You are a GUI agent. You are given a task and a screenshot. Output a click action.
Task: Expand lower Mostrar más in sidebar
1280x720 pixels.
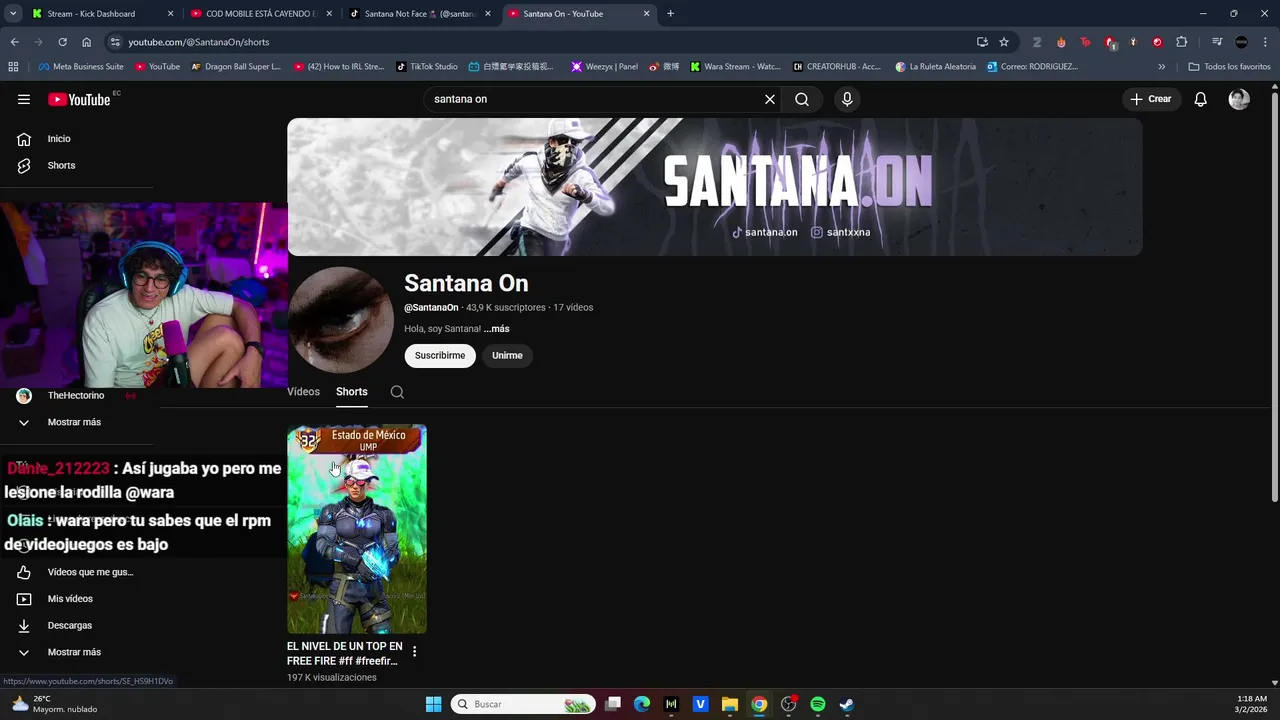pyautogui.click(x=76, y=652)
